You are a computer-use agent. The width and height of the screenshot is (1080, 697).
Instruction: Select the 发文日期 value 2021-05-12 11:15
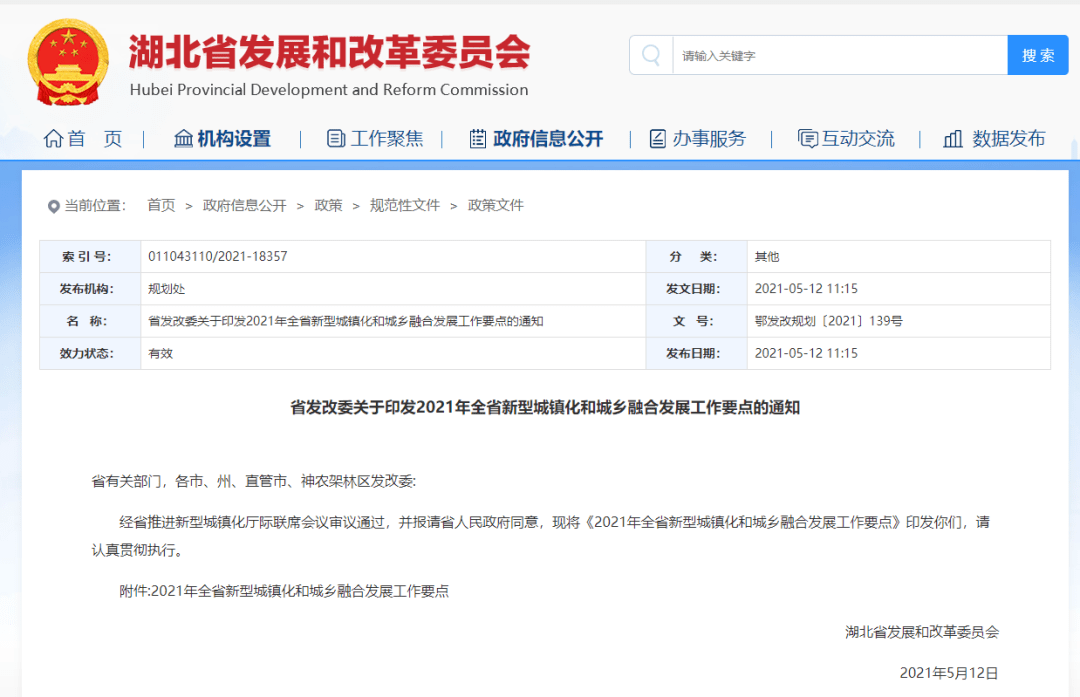[x=807, y=289]
